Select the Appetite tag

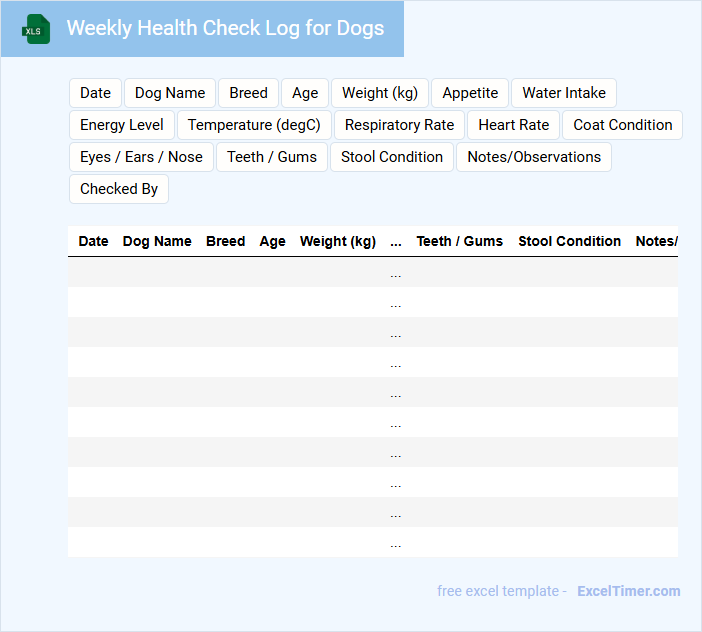point(470,93)
